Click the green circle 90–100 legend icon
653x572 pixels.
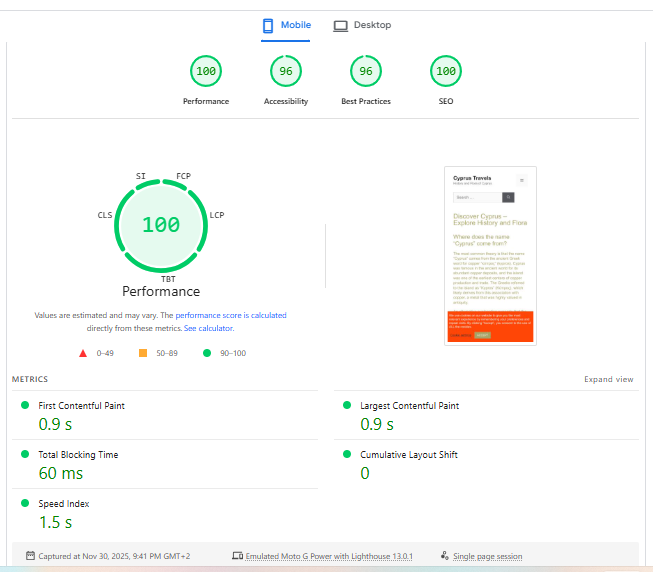(x=206, y=353)
